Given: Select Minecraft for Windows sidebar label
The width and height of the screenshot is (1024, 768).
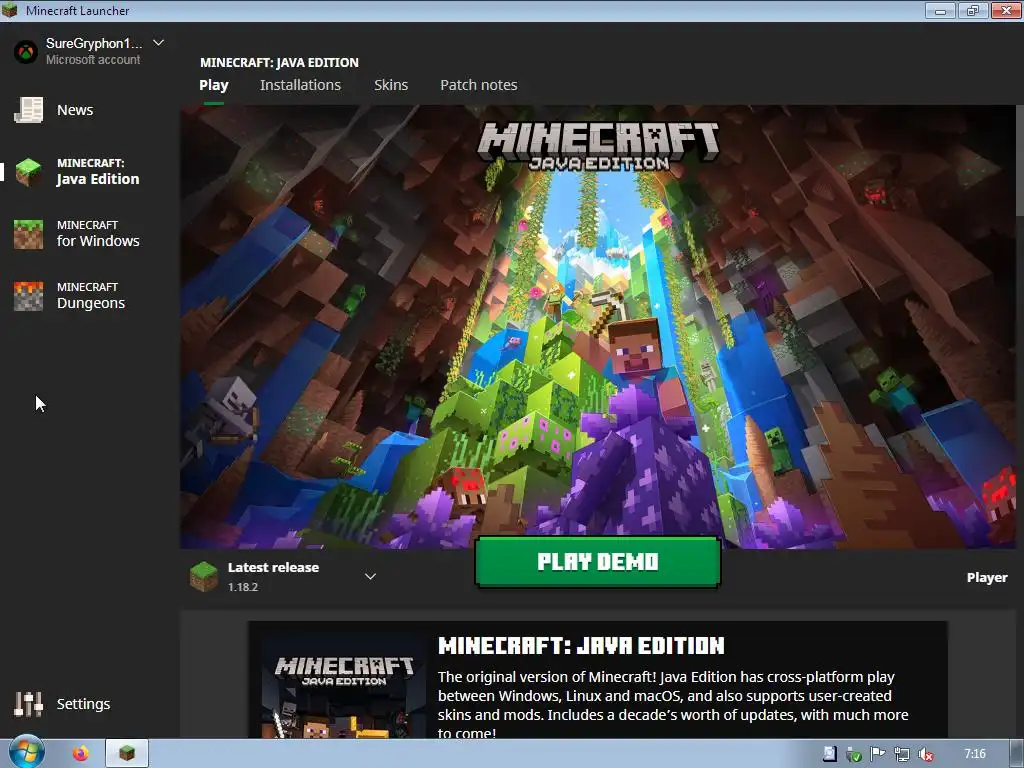Looking at the screenshot, I should point(98,234).
